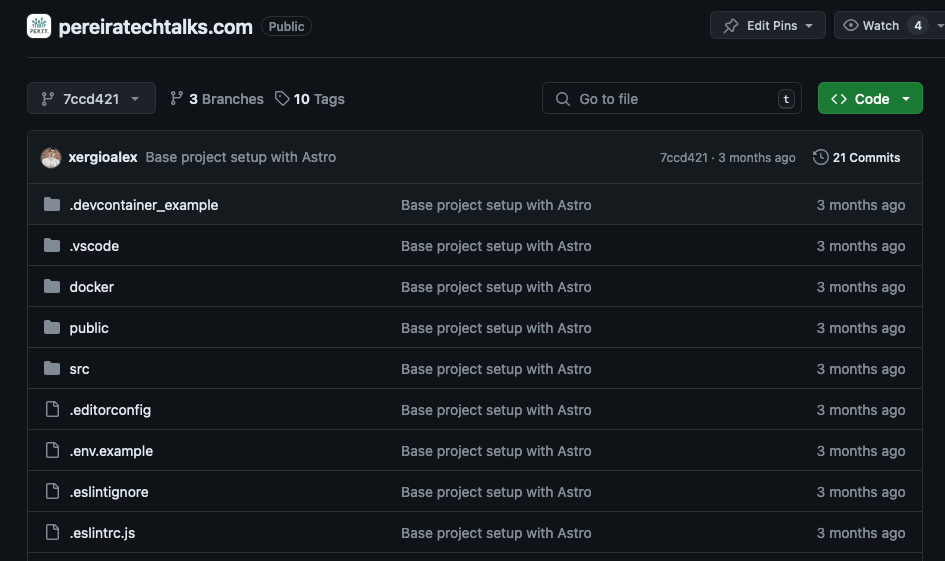Open latest commit message Base project setup with Astro
This screenshot has width=945, height=561.
[x=240, y=157]
